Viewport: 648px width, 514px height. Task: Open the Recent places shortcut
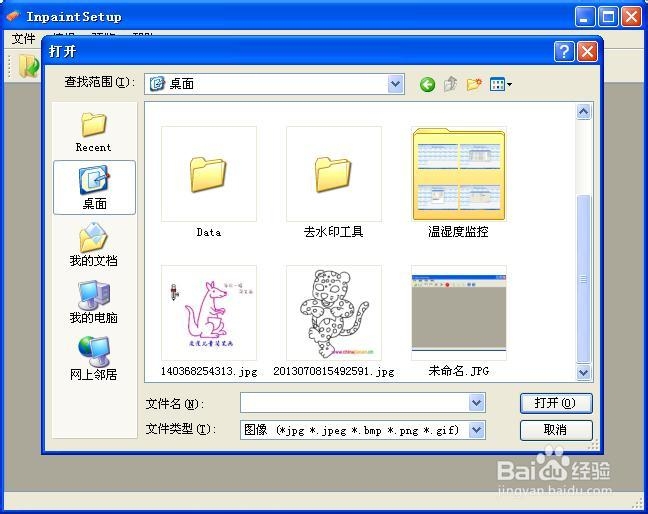point(93,132)
